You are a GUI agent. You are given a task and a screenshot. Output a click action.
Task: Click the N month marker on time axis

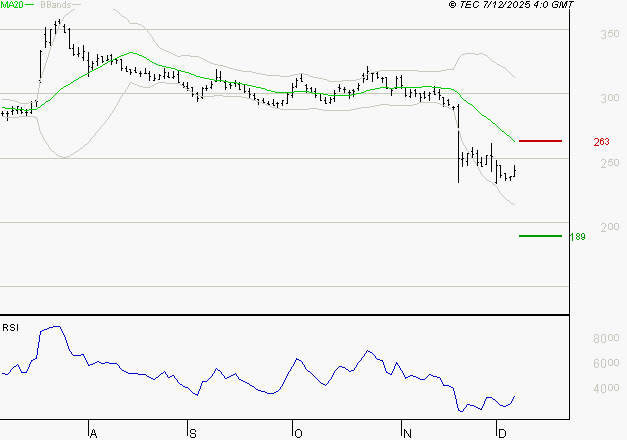tap(407, 433)
